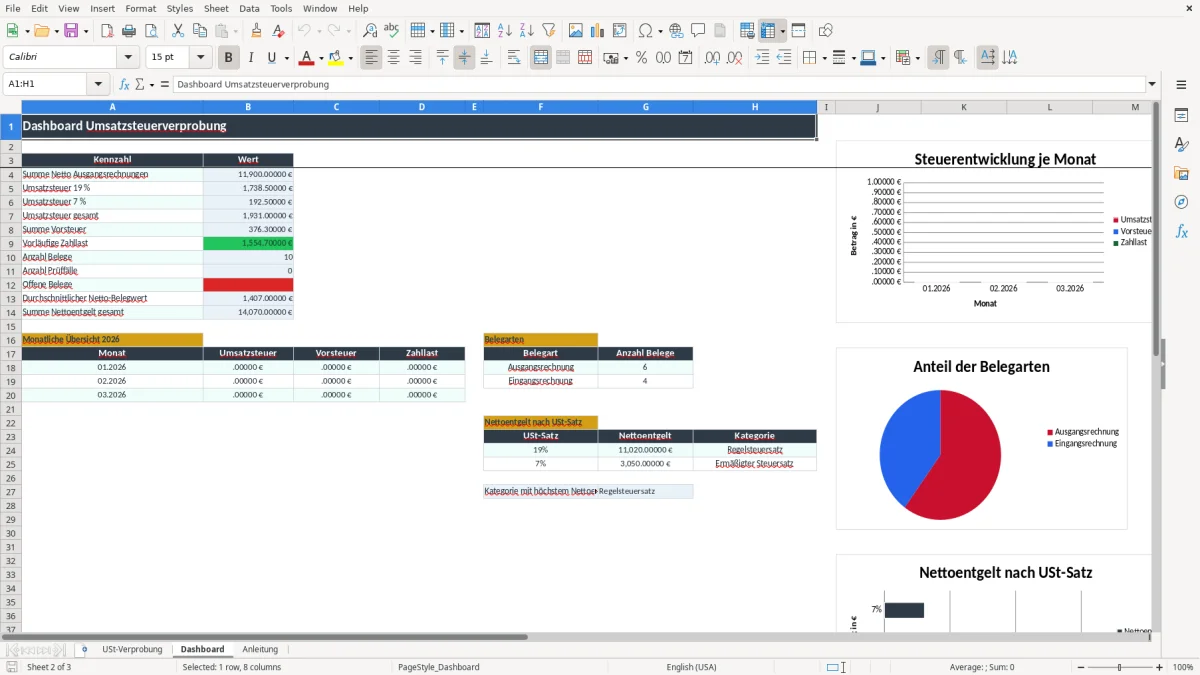This screenshot has height=675, width=1200.
Task: Toggle Align Left
Action: (x=371, y=58)
